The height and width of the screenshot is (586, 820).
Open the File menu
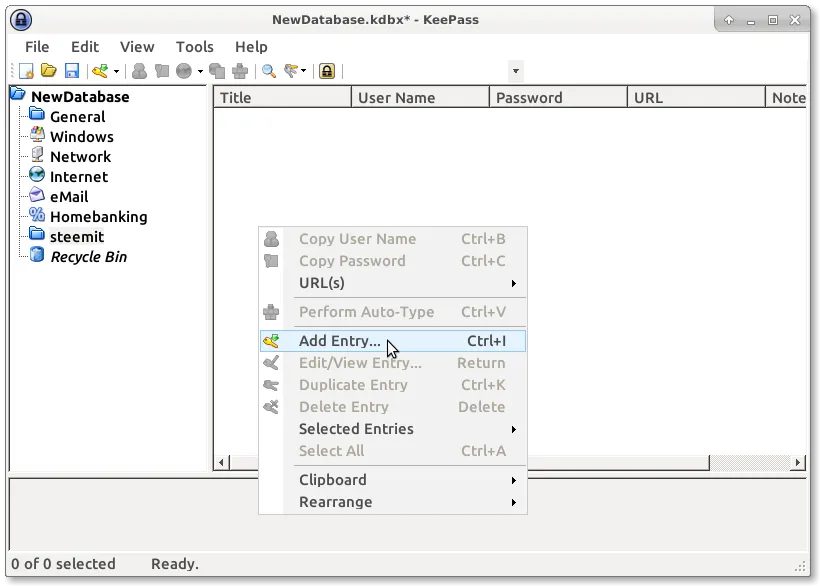[37, 47]
